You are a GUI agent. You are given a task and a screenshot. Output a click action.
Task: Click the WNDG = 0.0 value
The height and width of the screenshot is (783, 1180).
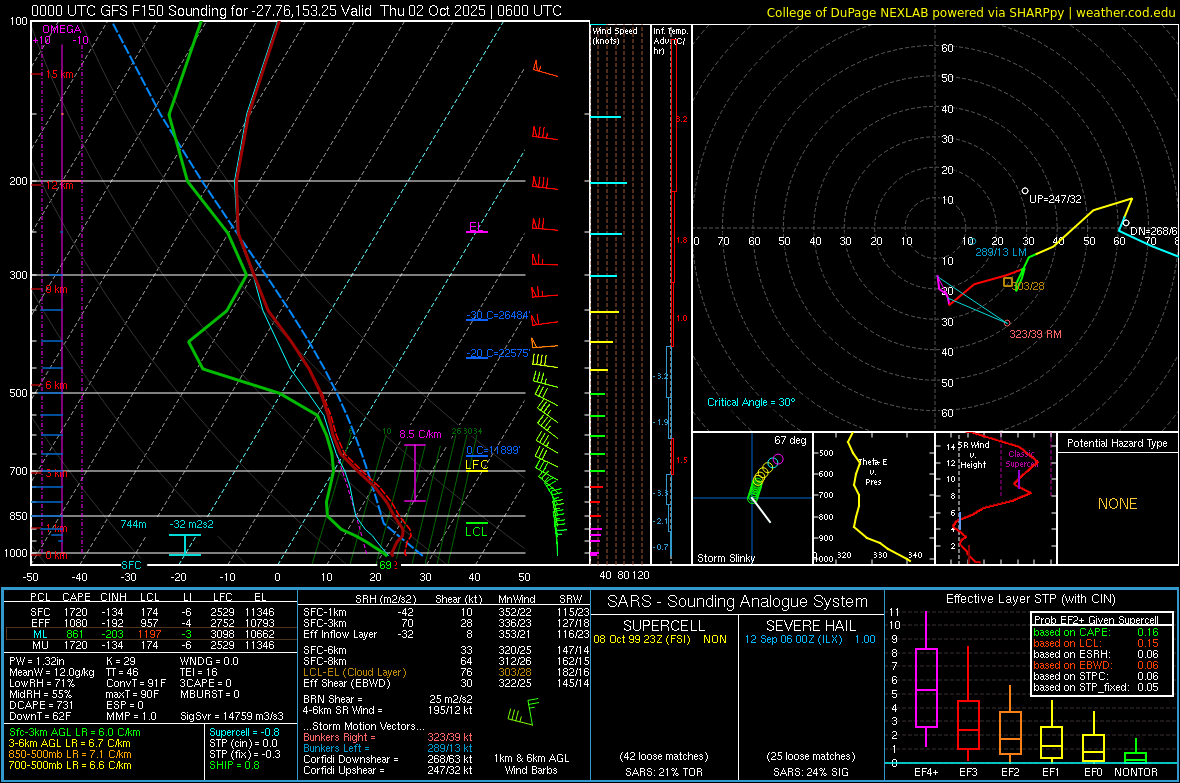[x=209, y=661]
